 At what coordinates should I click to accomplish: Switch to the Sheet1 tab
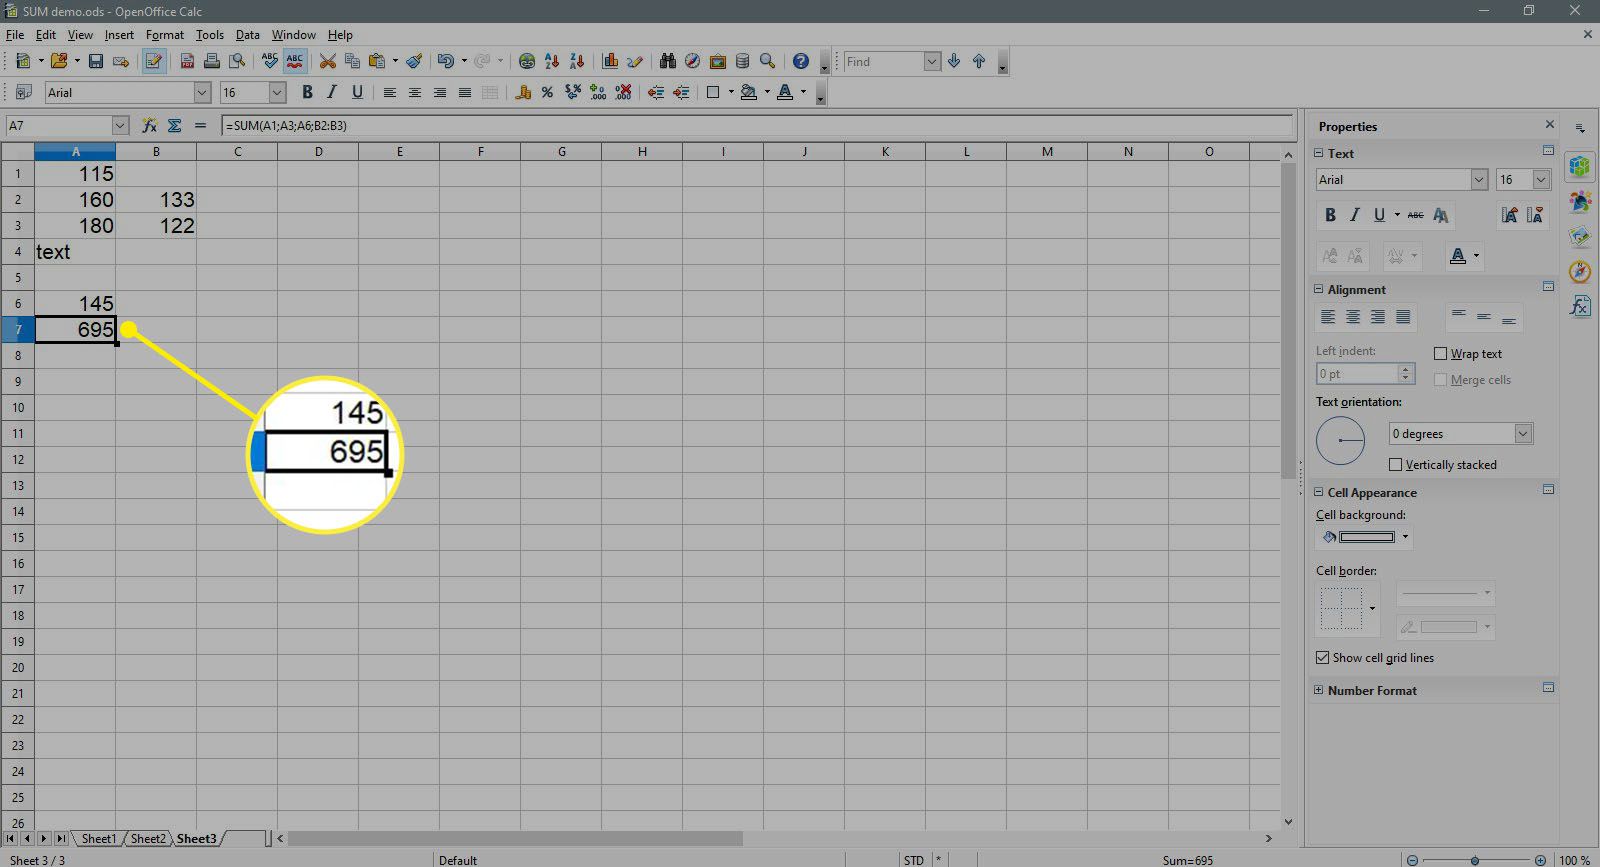point(98,839)
